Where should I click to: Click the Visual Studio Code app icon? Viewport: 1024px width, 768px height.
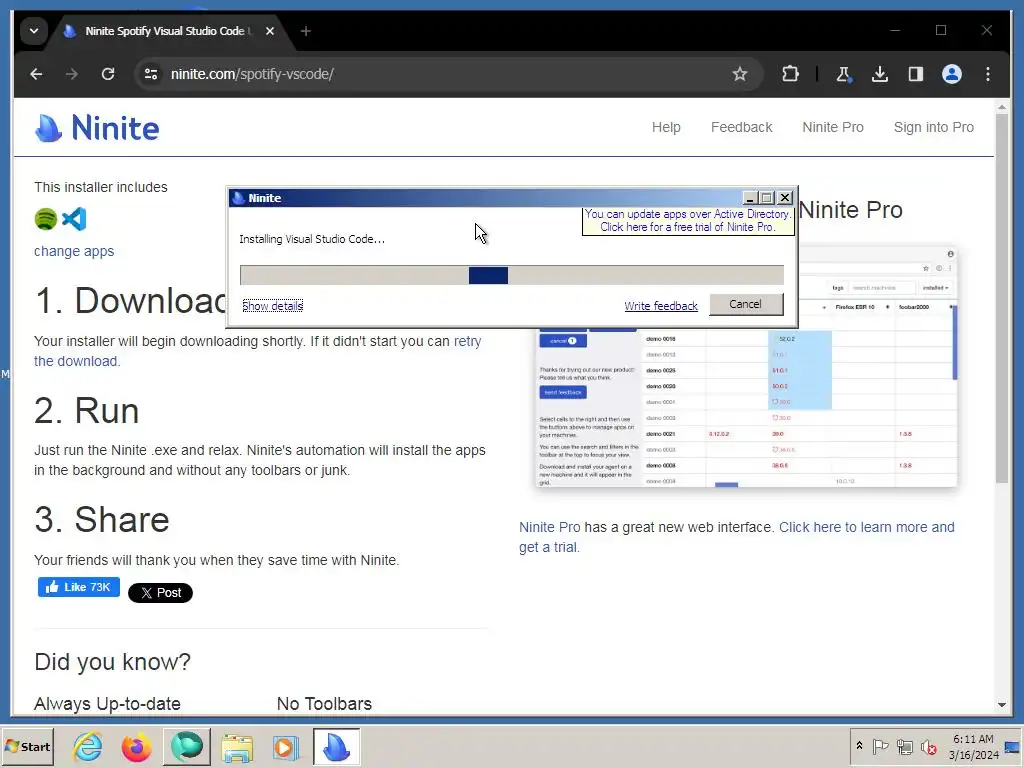74,219
